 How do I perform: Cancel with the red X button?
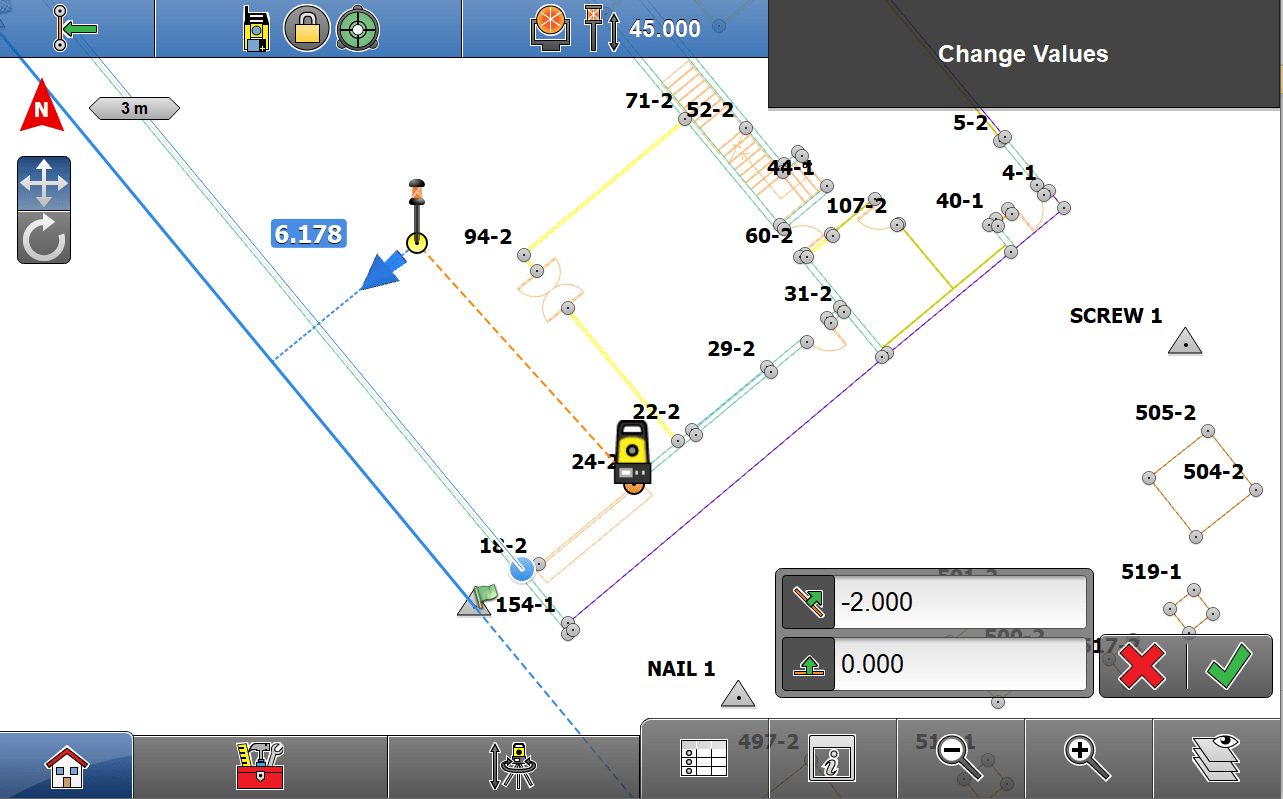click(x=1142, y=667)
